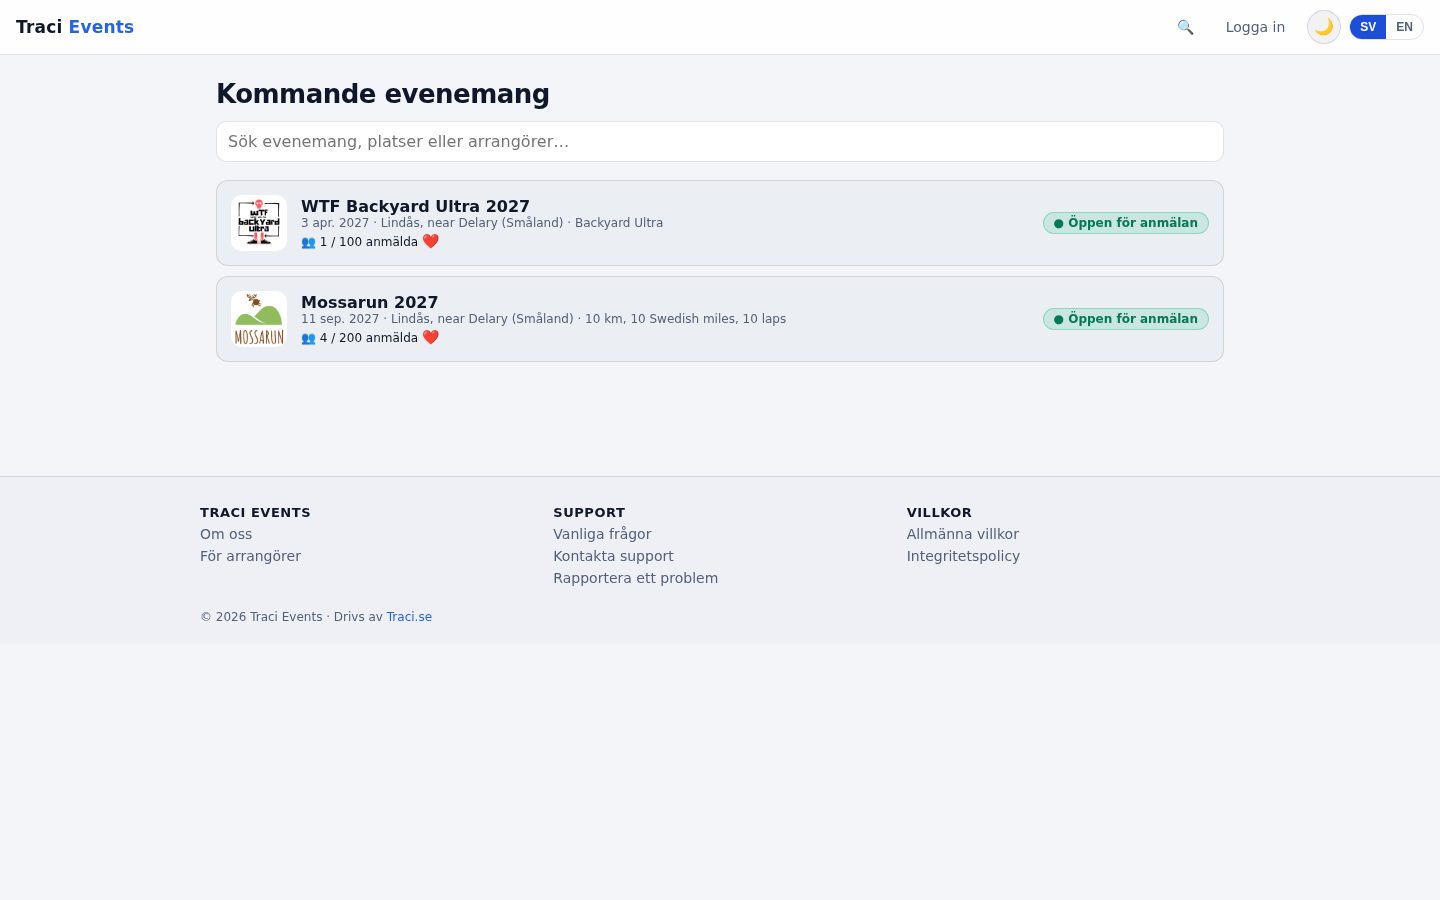This screenshot has width=1440, height=900.
Task: Toggle dark mode with moon icon
Action: pyautogui.click(x=1324, y=27)
